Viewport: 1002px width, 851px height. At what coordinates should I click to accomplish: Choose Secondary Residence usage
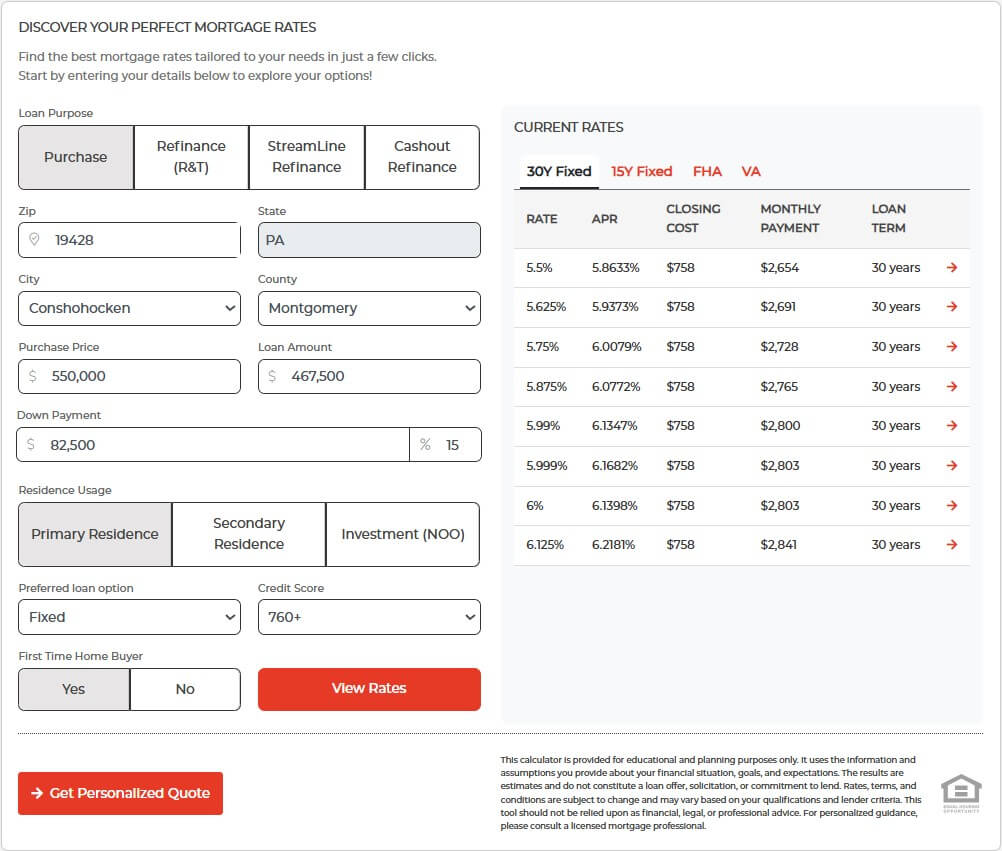248,533
